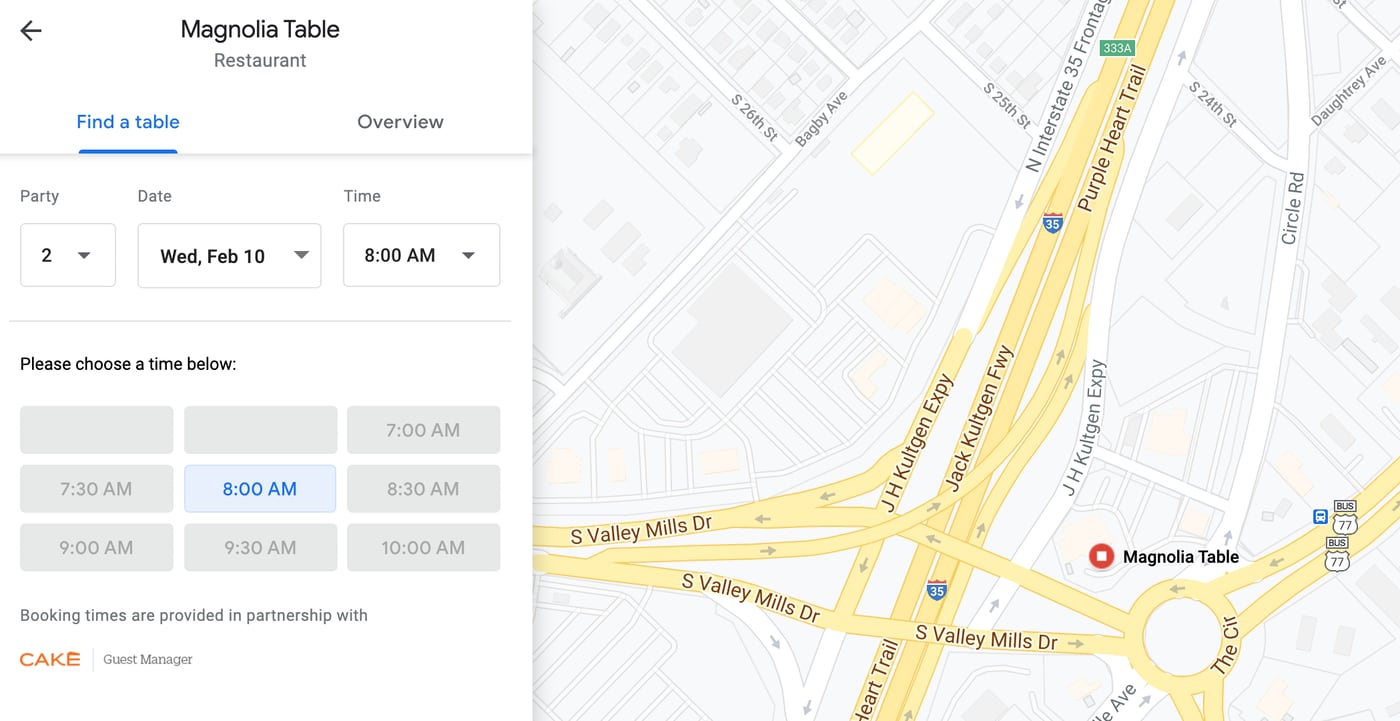Select the 9:30 AM time slot

point(260,548)
